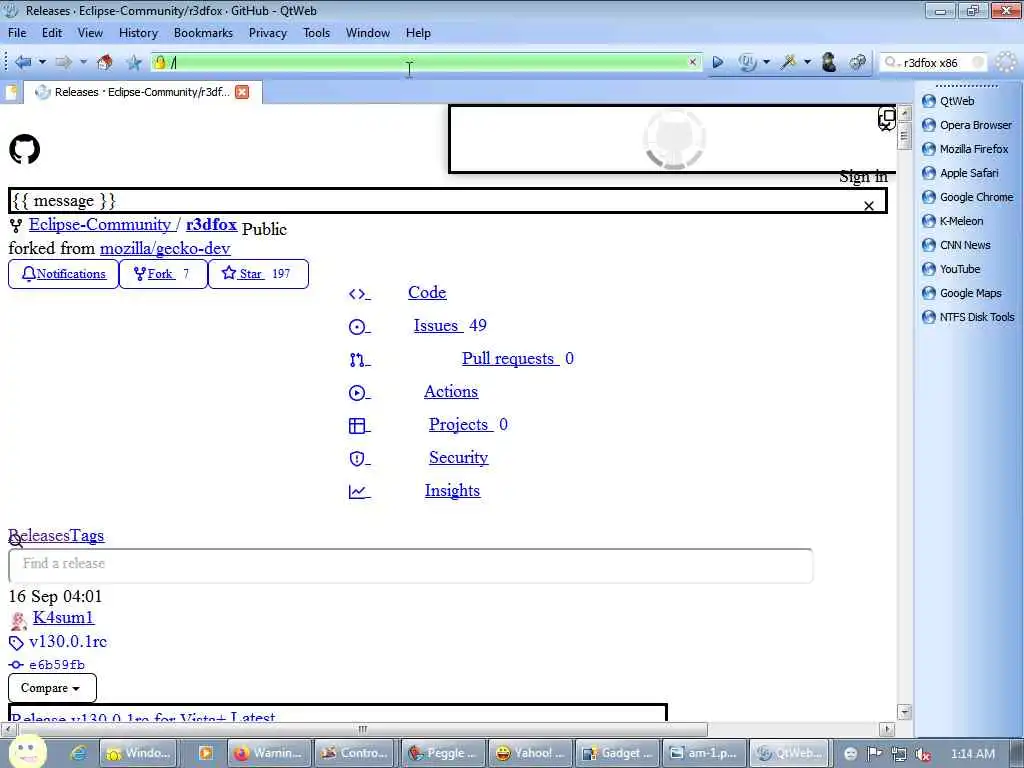Viewport: 1024px width, 768px height.
Task: Open the Bookmarks menu
Action: pos(203,33)
